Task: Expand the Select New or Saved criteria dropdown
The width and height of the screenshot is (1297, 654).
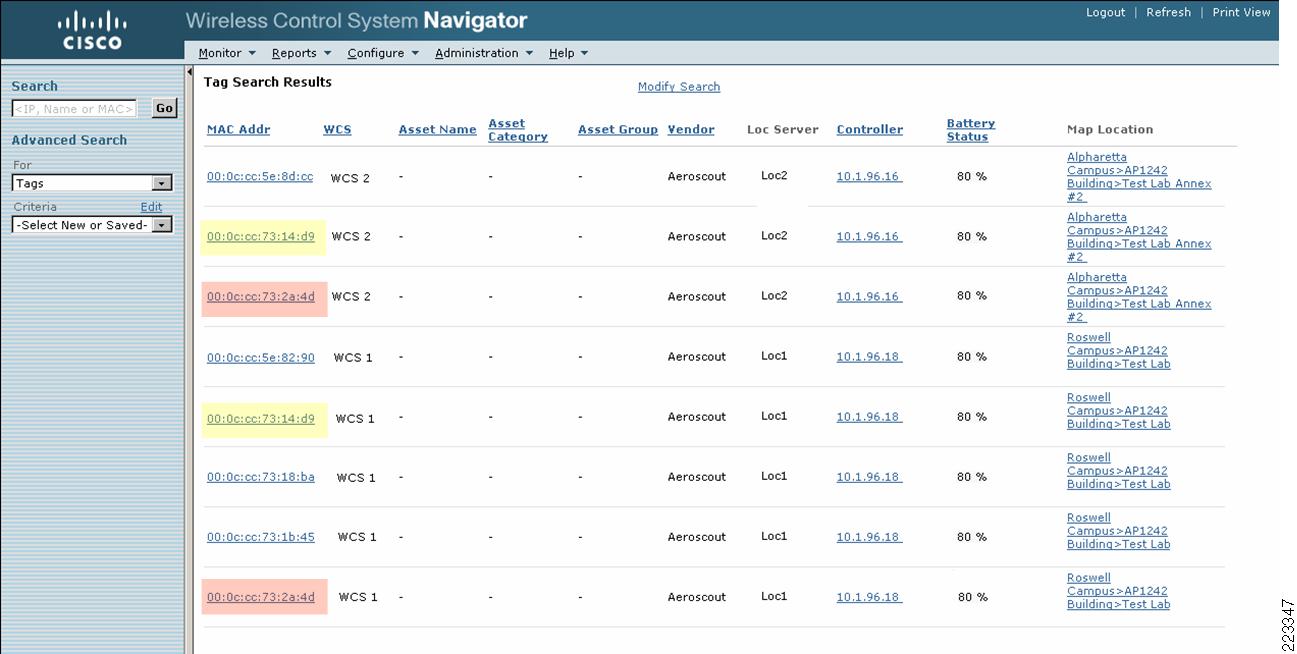Action: tap(161, 225)
